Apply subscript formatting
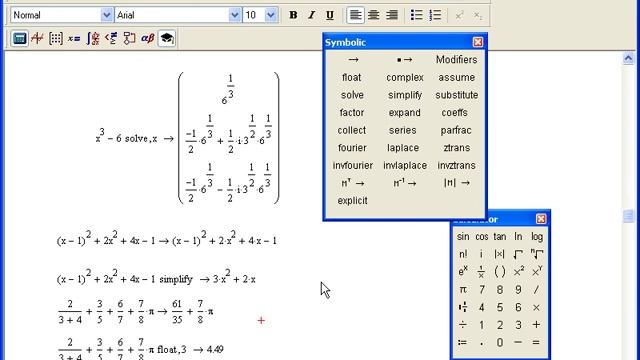 478,15
